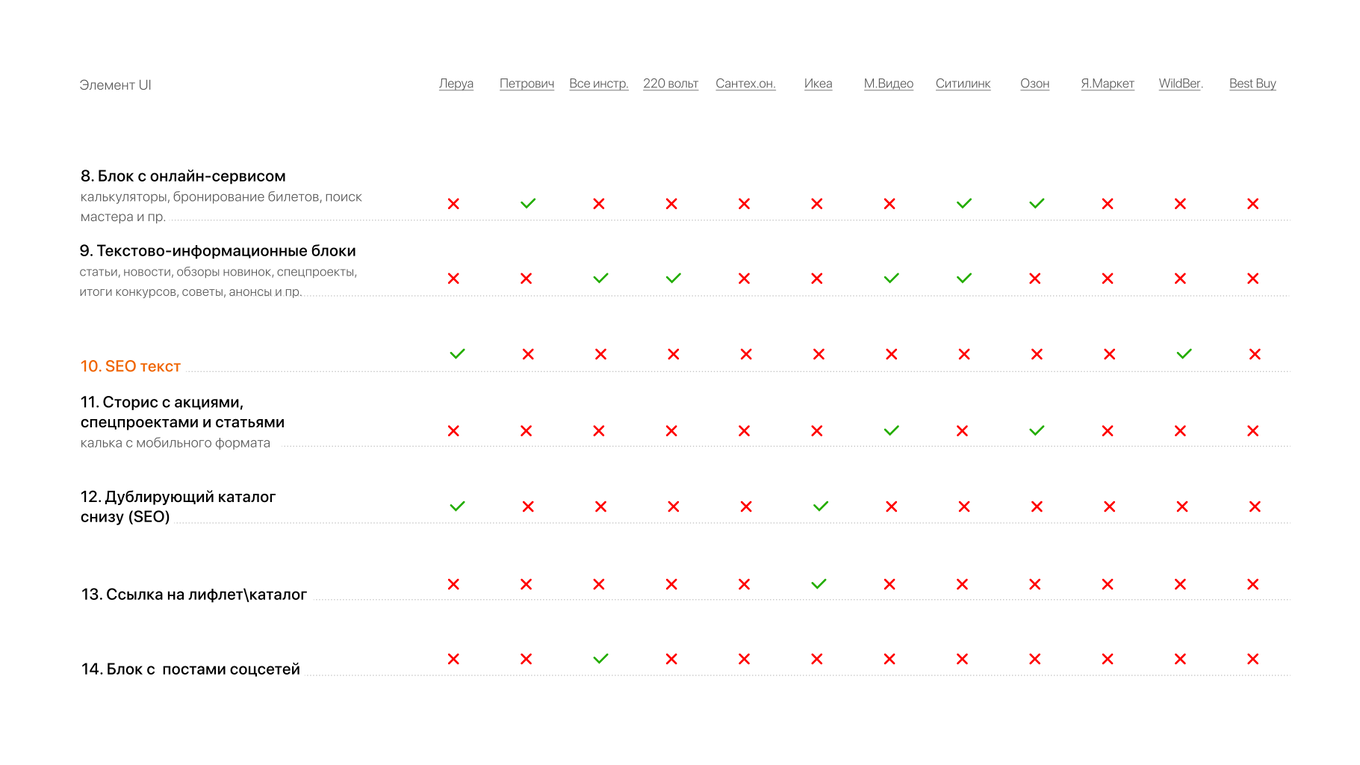The image size is (1360, 765).
Task: Select the М.Видео header link
Action: click(888, 84)
